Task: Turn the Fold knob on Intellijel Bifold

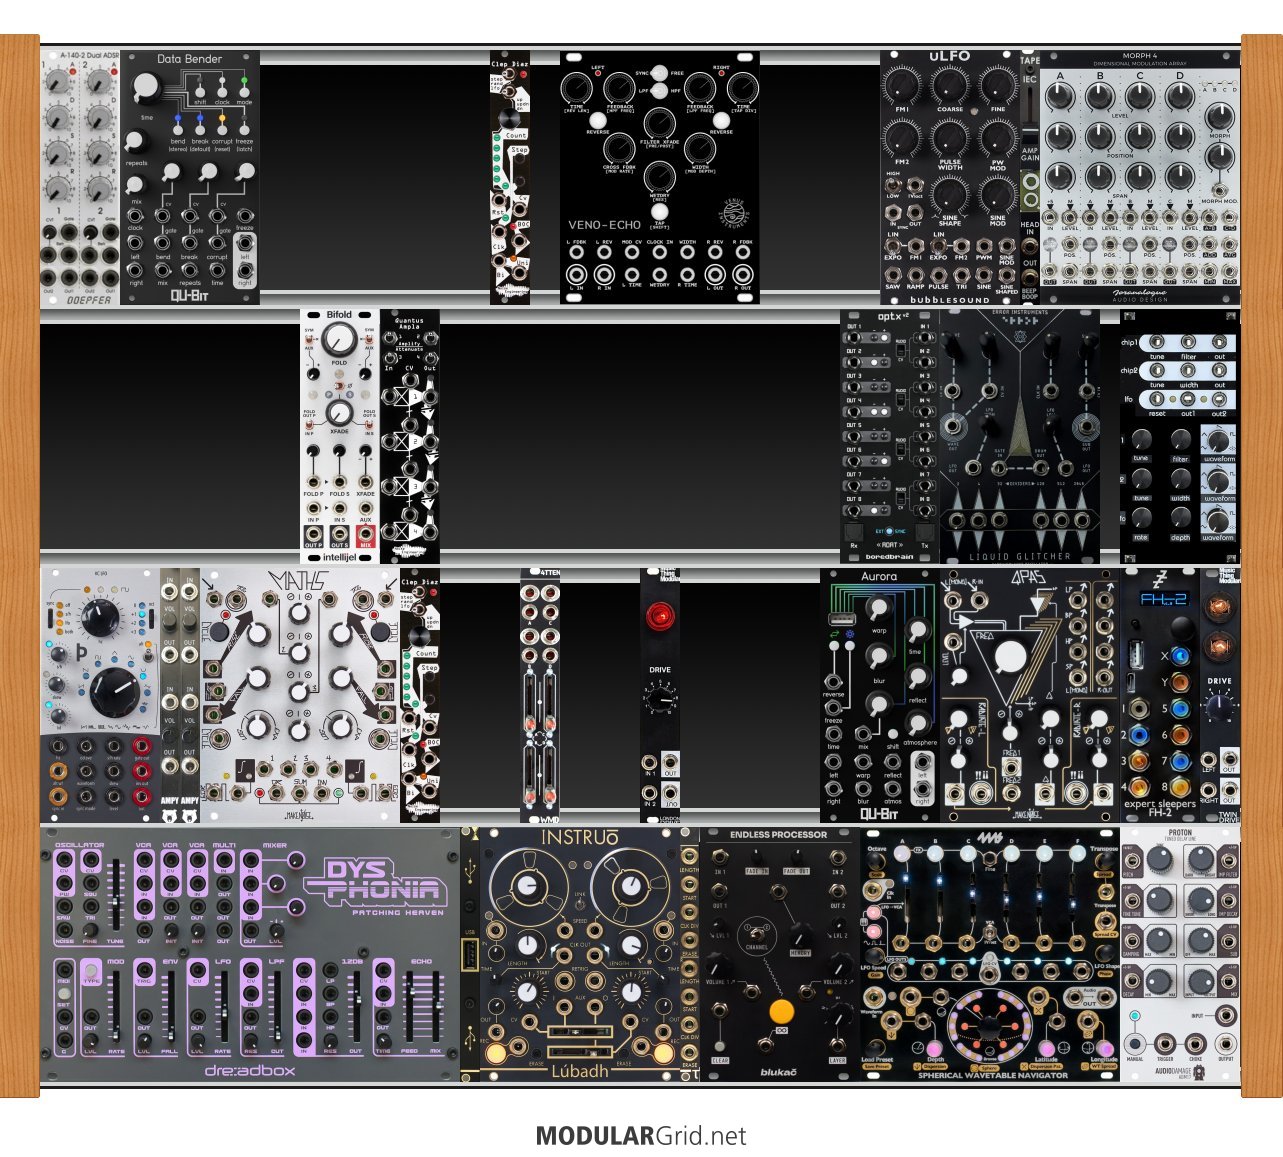Action: (x=340, y=337)
